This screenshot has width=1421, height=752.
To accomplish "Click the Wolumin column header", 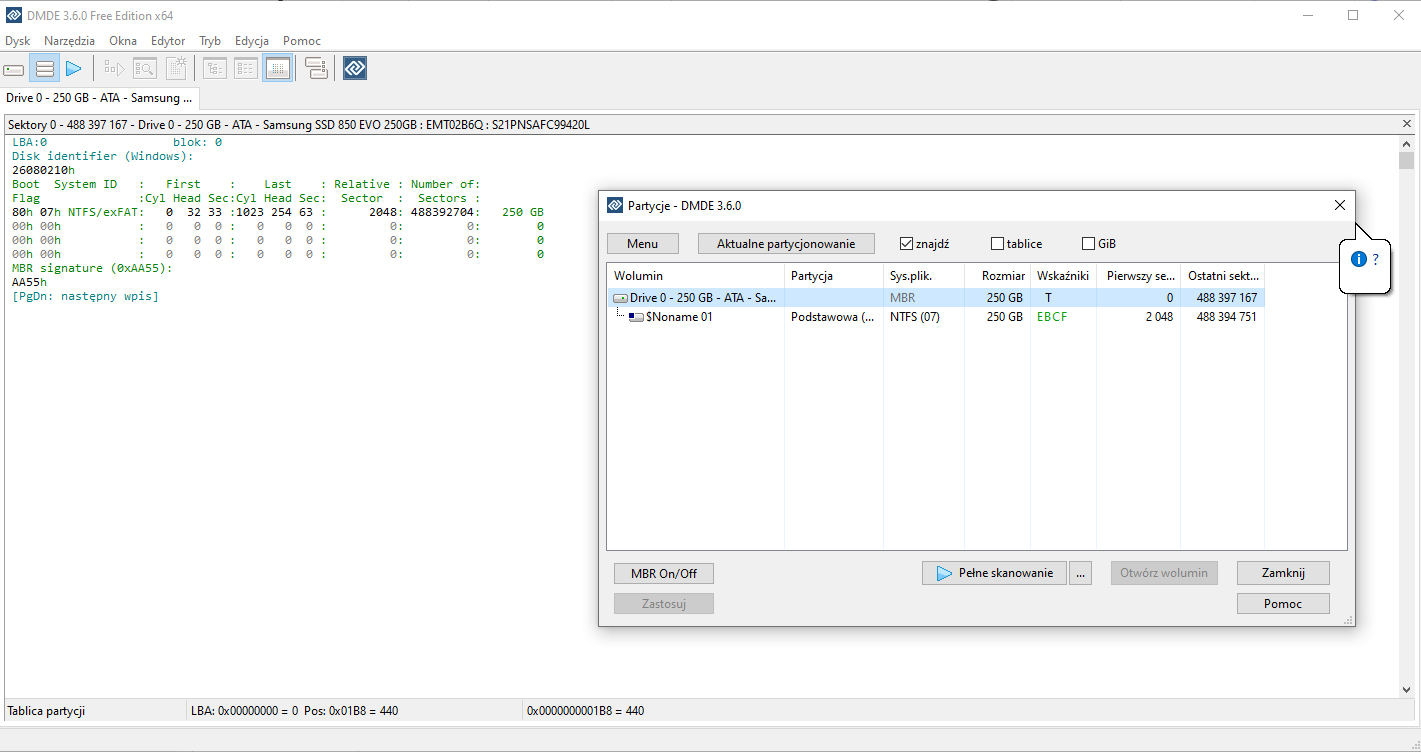I will 696,275.
